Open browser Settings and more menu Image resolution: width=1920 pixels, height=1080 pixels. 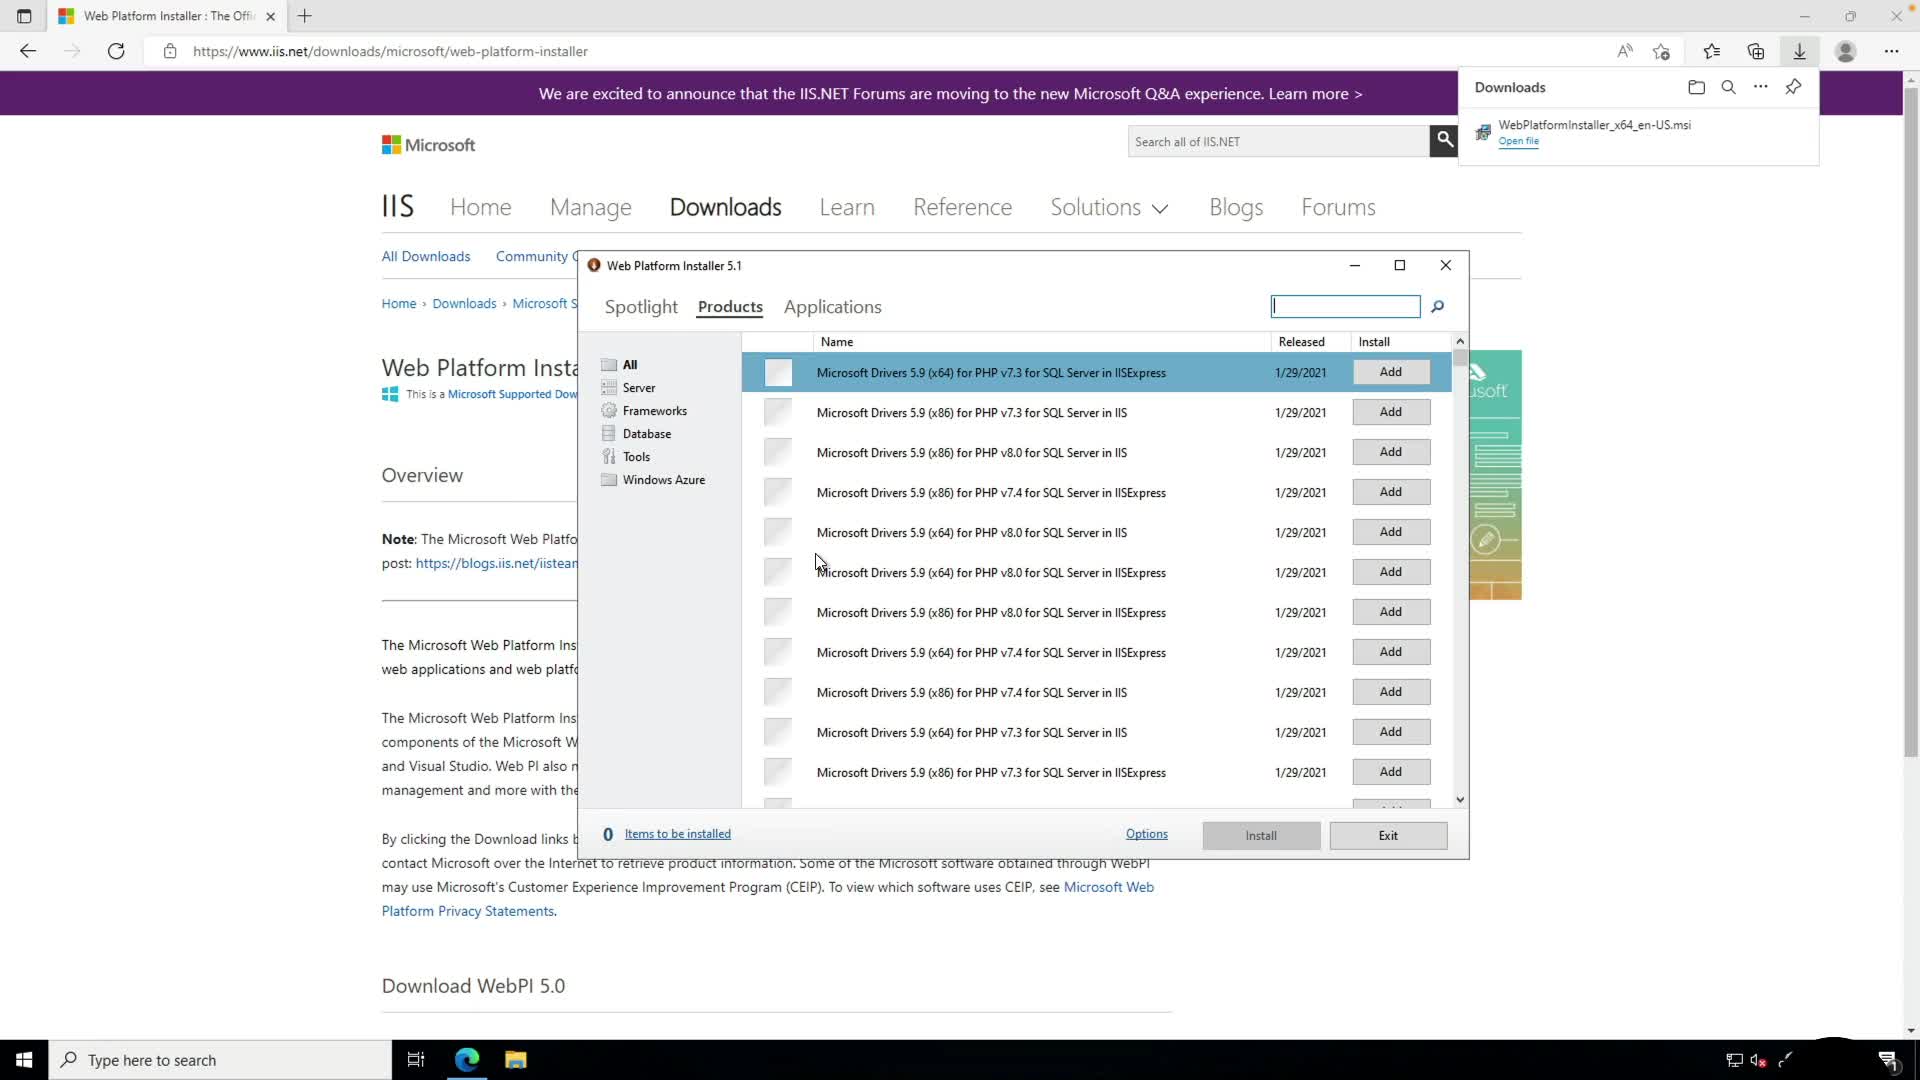1890,52
